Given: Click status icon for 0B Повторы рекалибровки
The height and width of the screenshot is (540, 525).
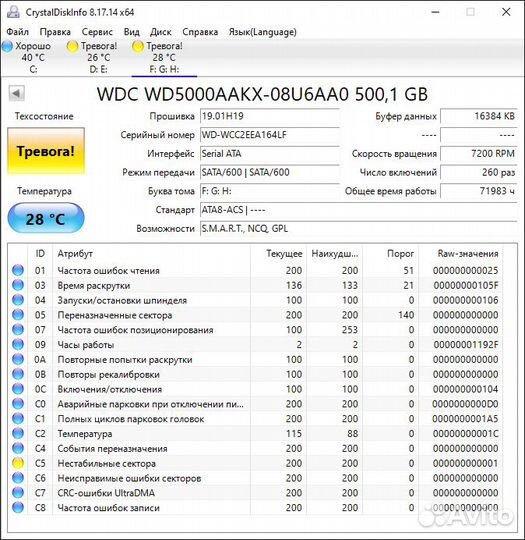Looking at the screenshot, I should click(18, 374).
